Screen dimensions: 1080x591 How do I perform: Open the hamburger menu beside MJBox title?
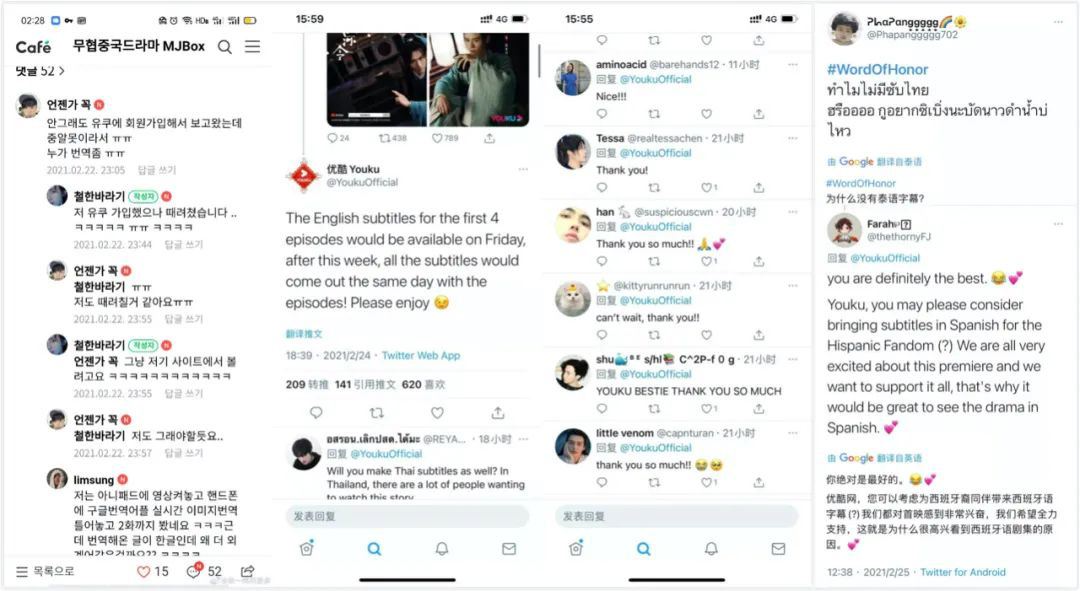253,46
